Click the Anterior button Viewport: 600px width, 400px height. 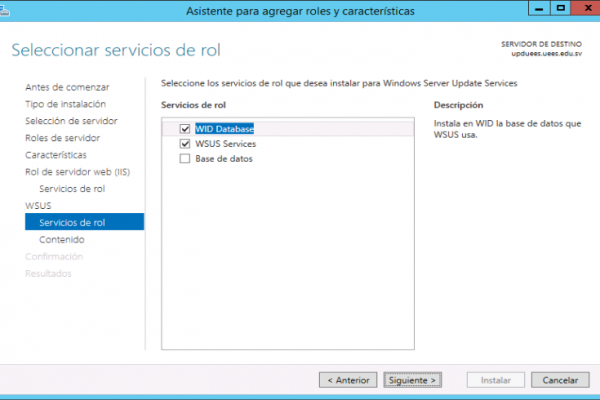(348, 380)
